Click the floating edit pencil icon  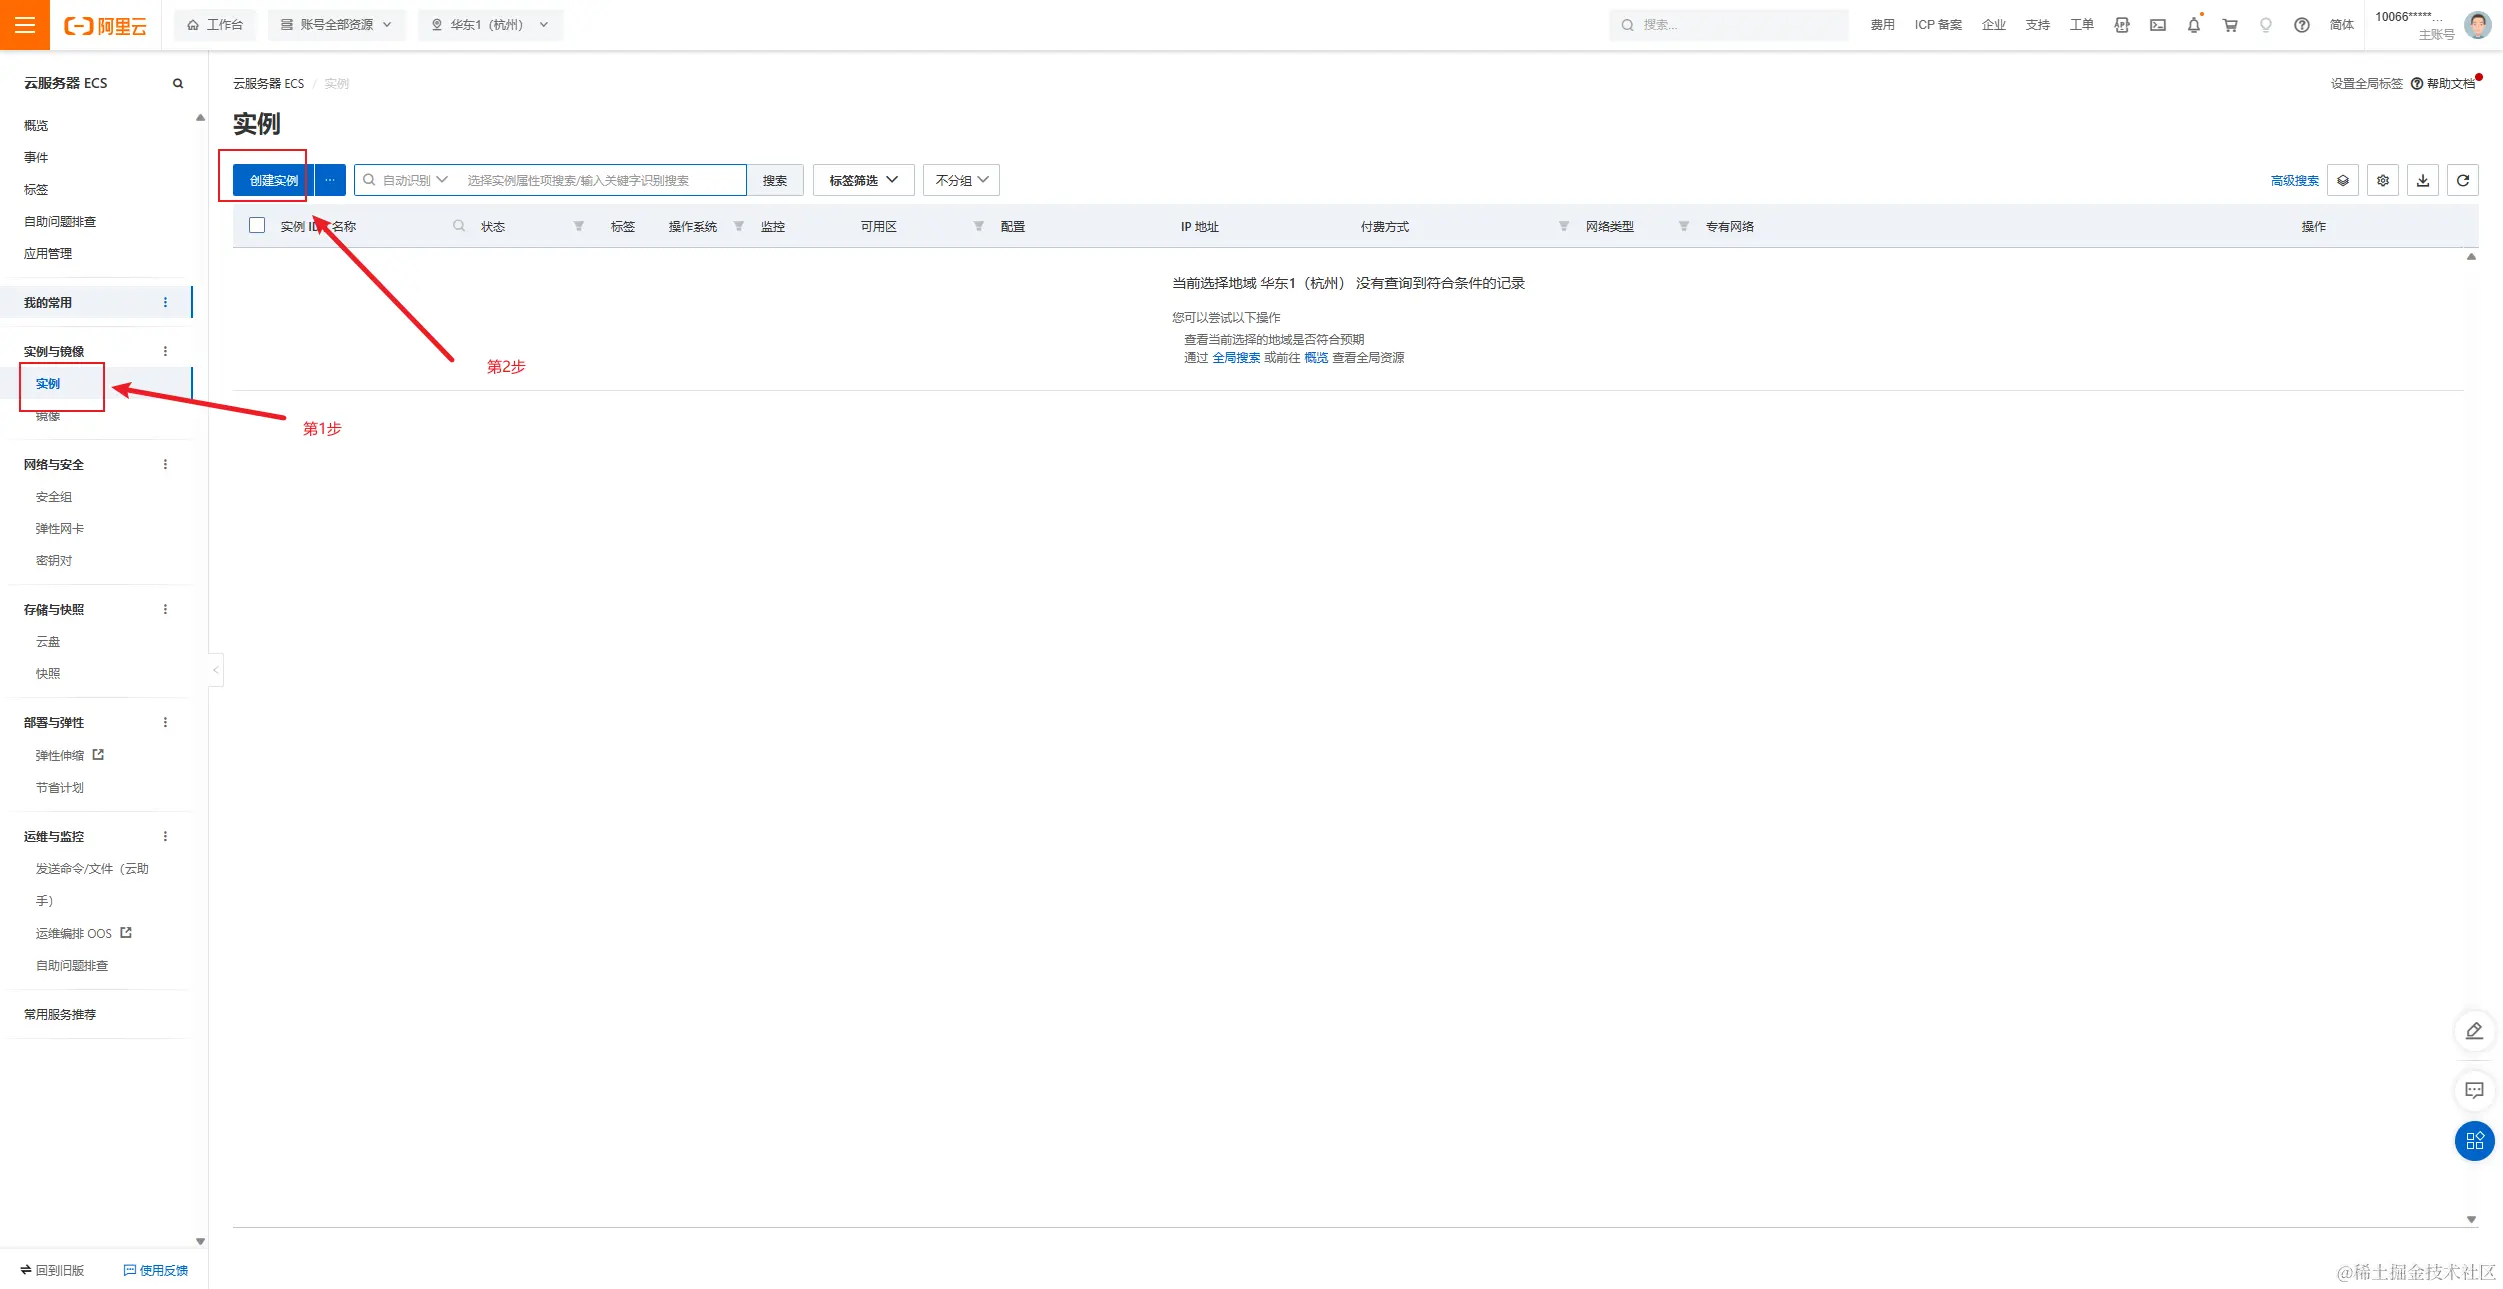click(x=2474, y=1031)
